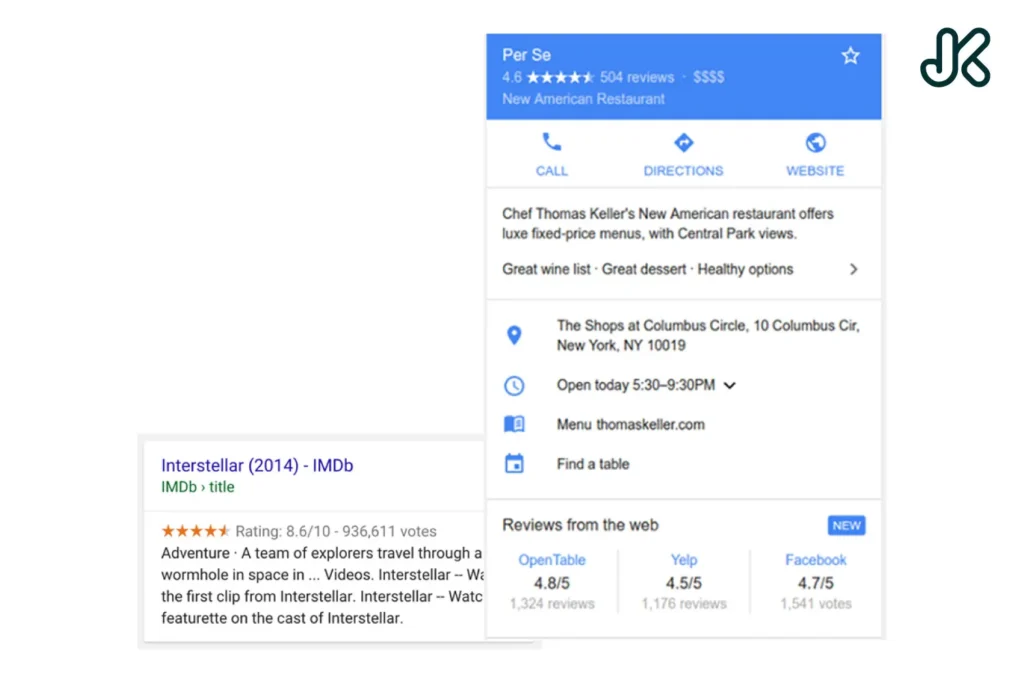1024x683 pixels.
Task: Click the calendar reservation icon
Action: [x=514, y=464]
